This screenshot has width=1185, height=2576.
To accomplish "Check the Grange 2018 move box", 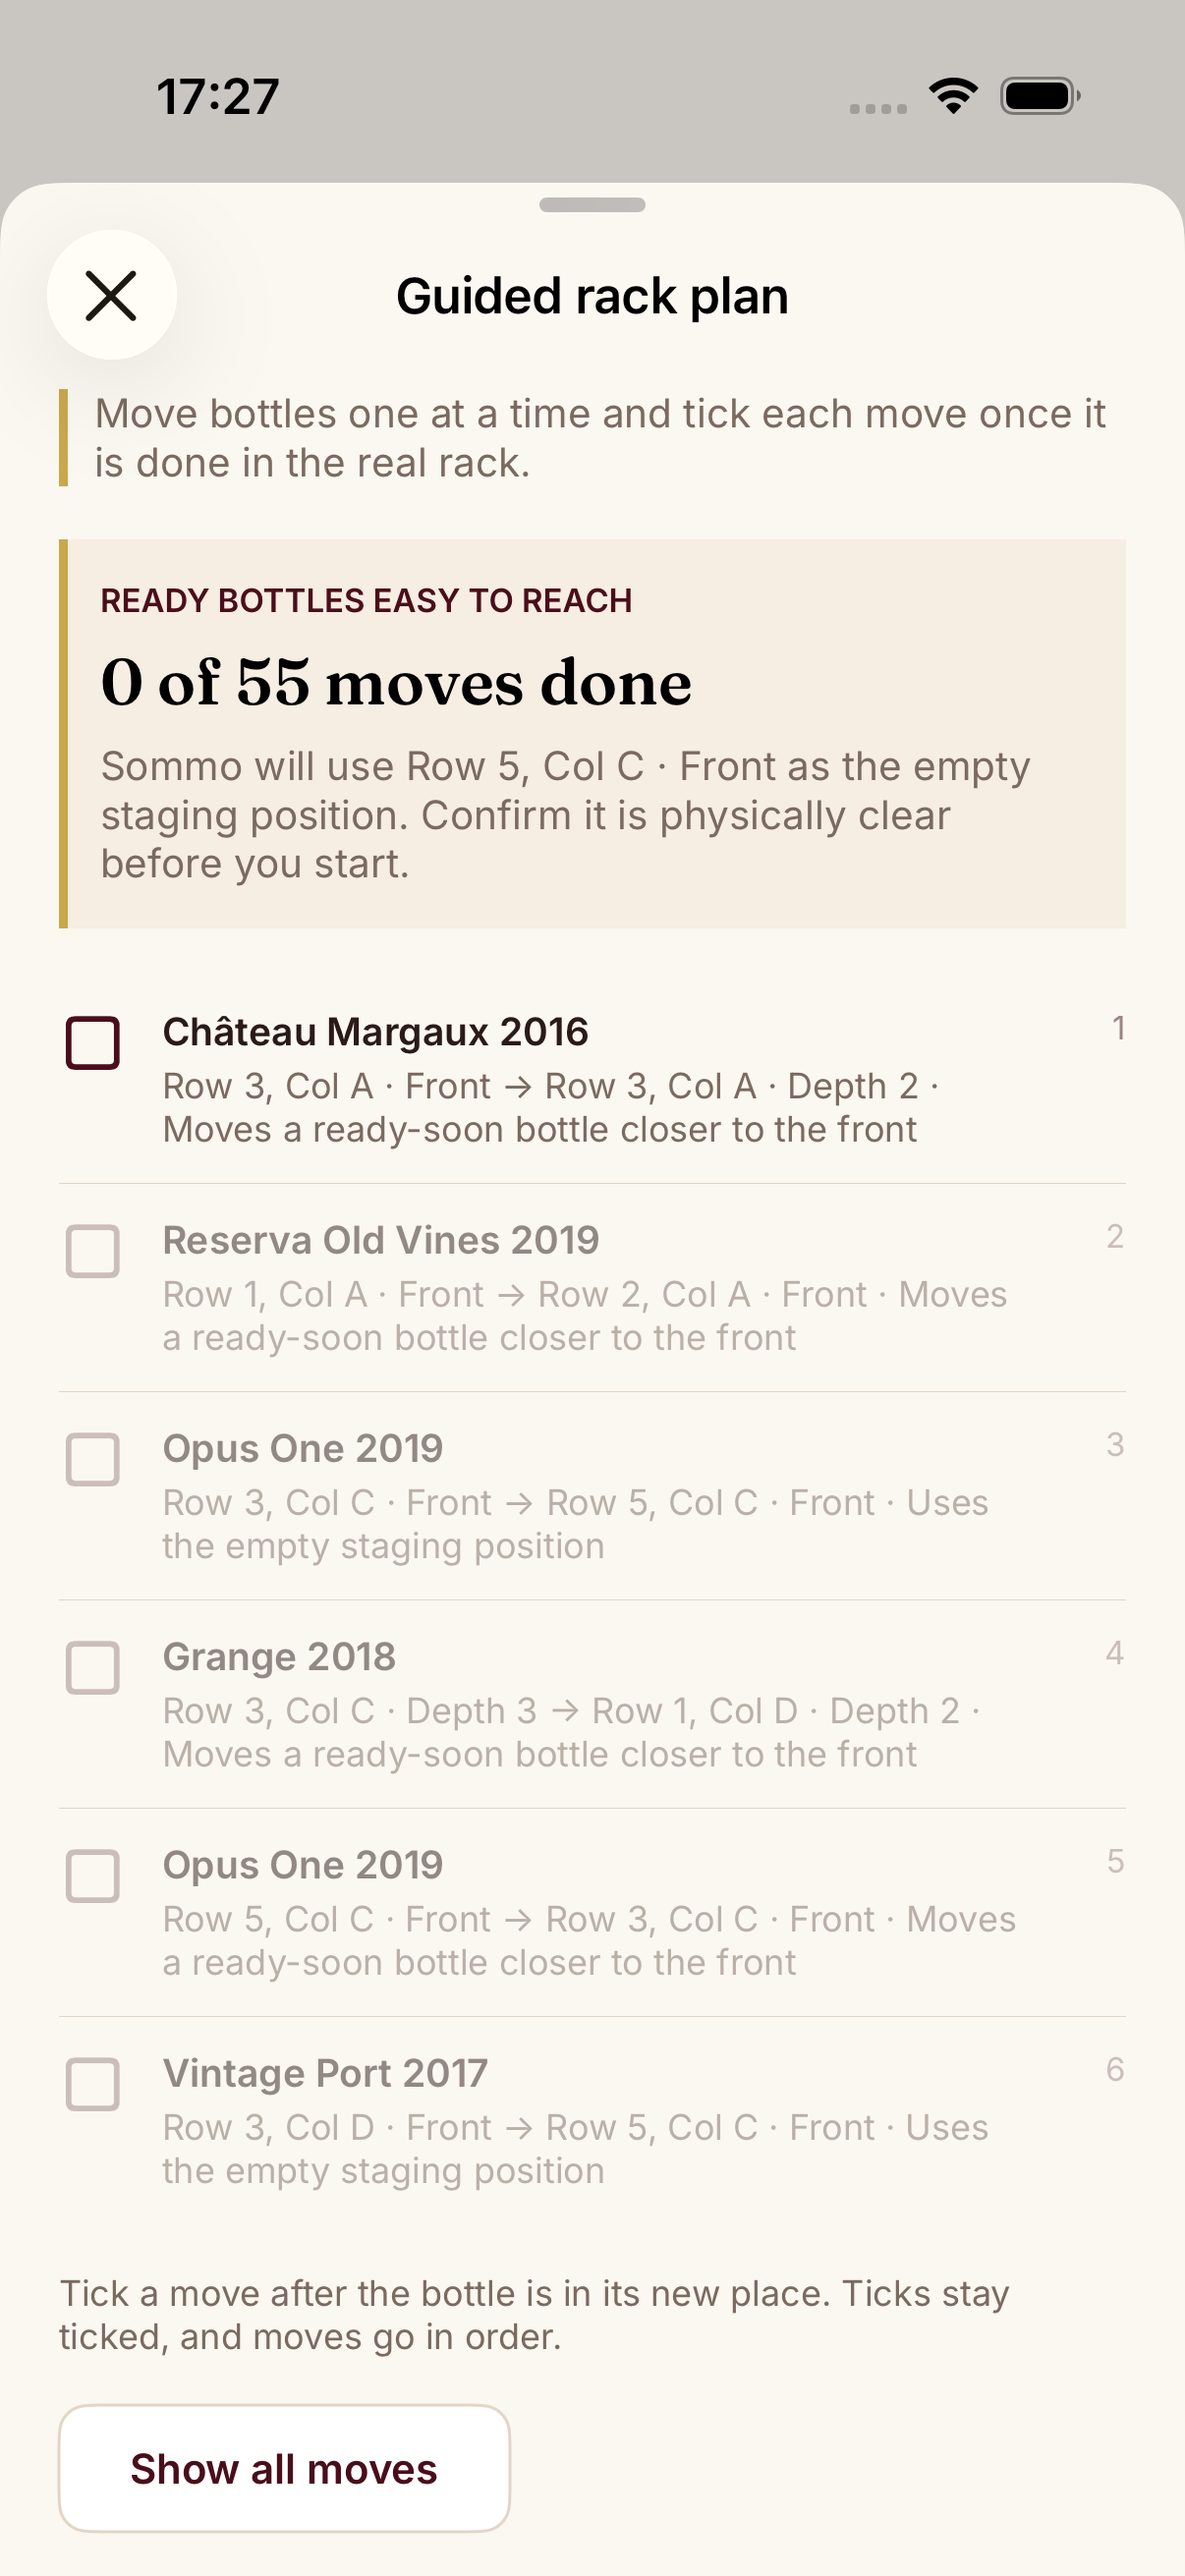I will [x=93, y=1668].
